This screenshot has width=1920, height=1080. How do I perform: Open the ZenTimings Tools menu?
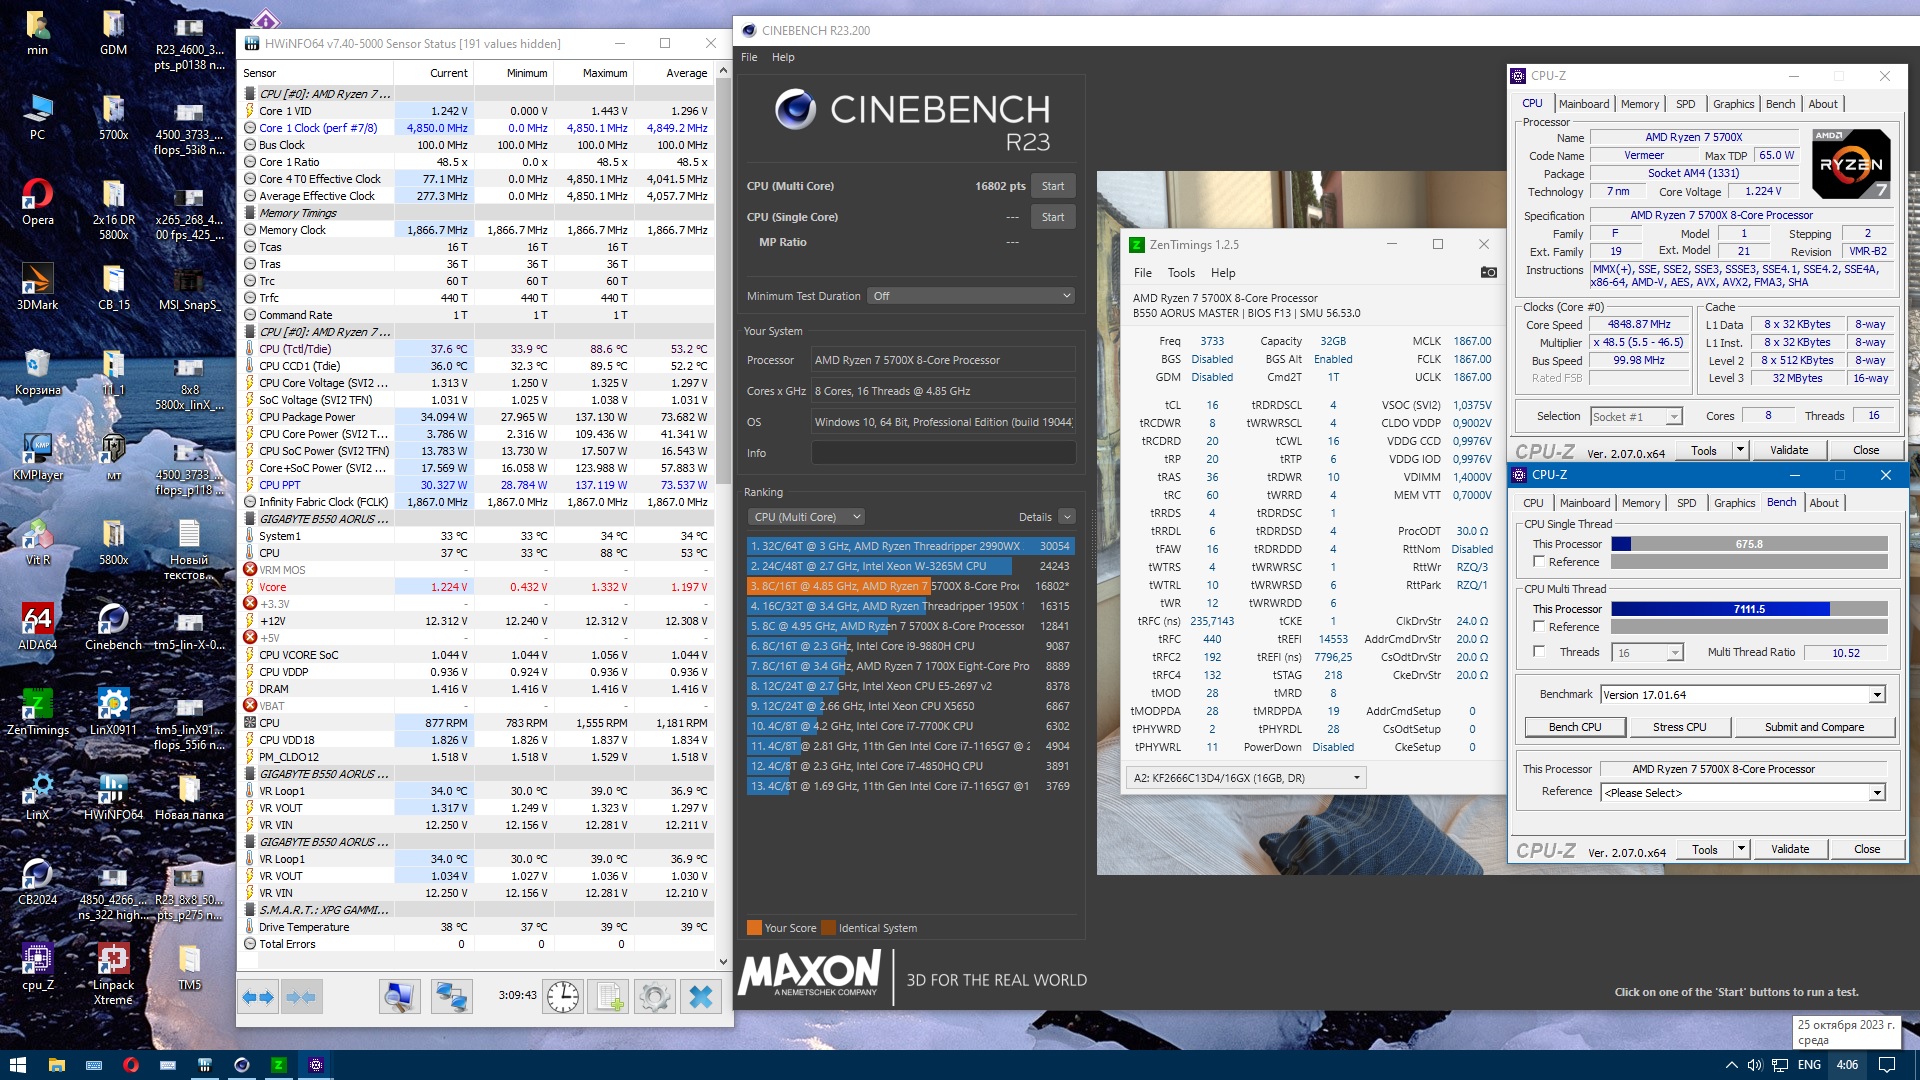coord(1181,273)
